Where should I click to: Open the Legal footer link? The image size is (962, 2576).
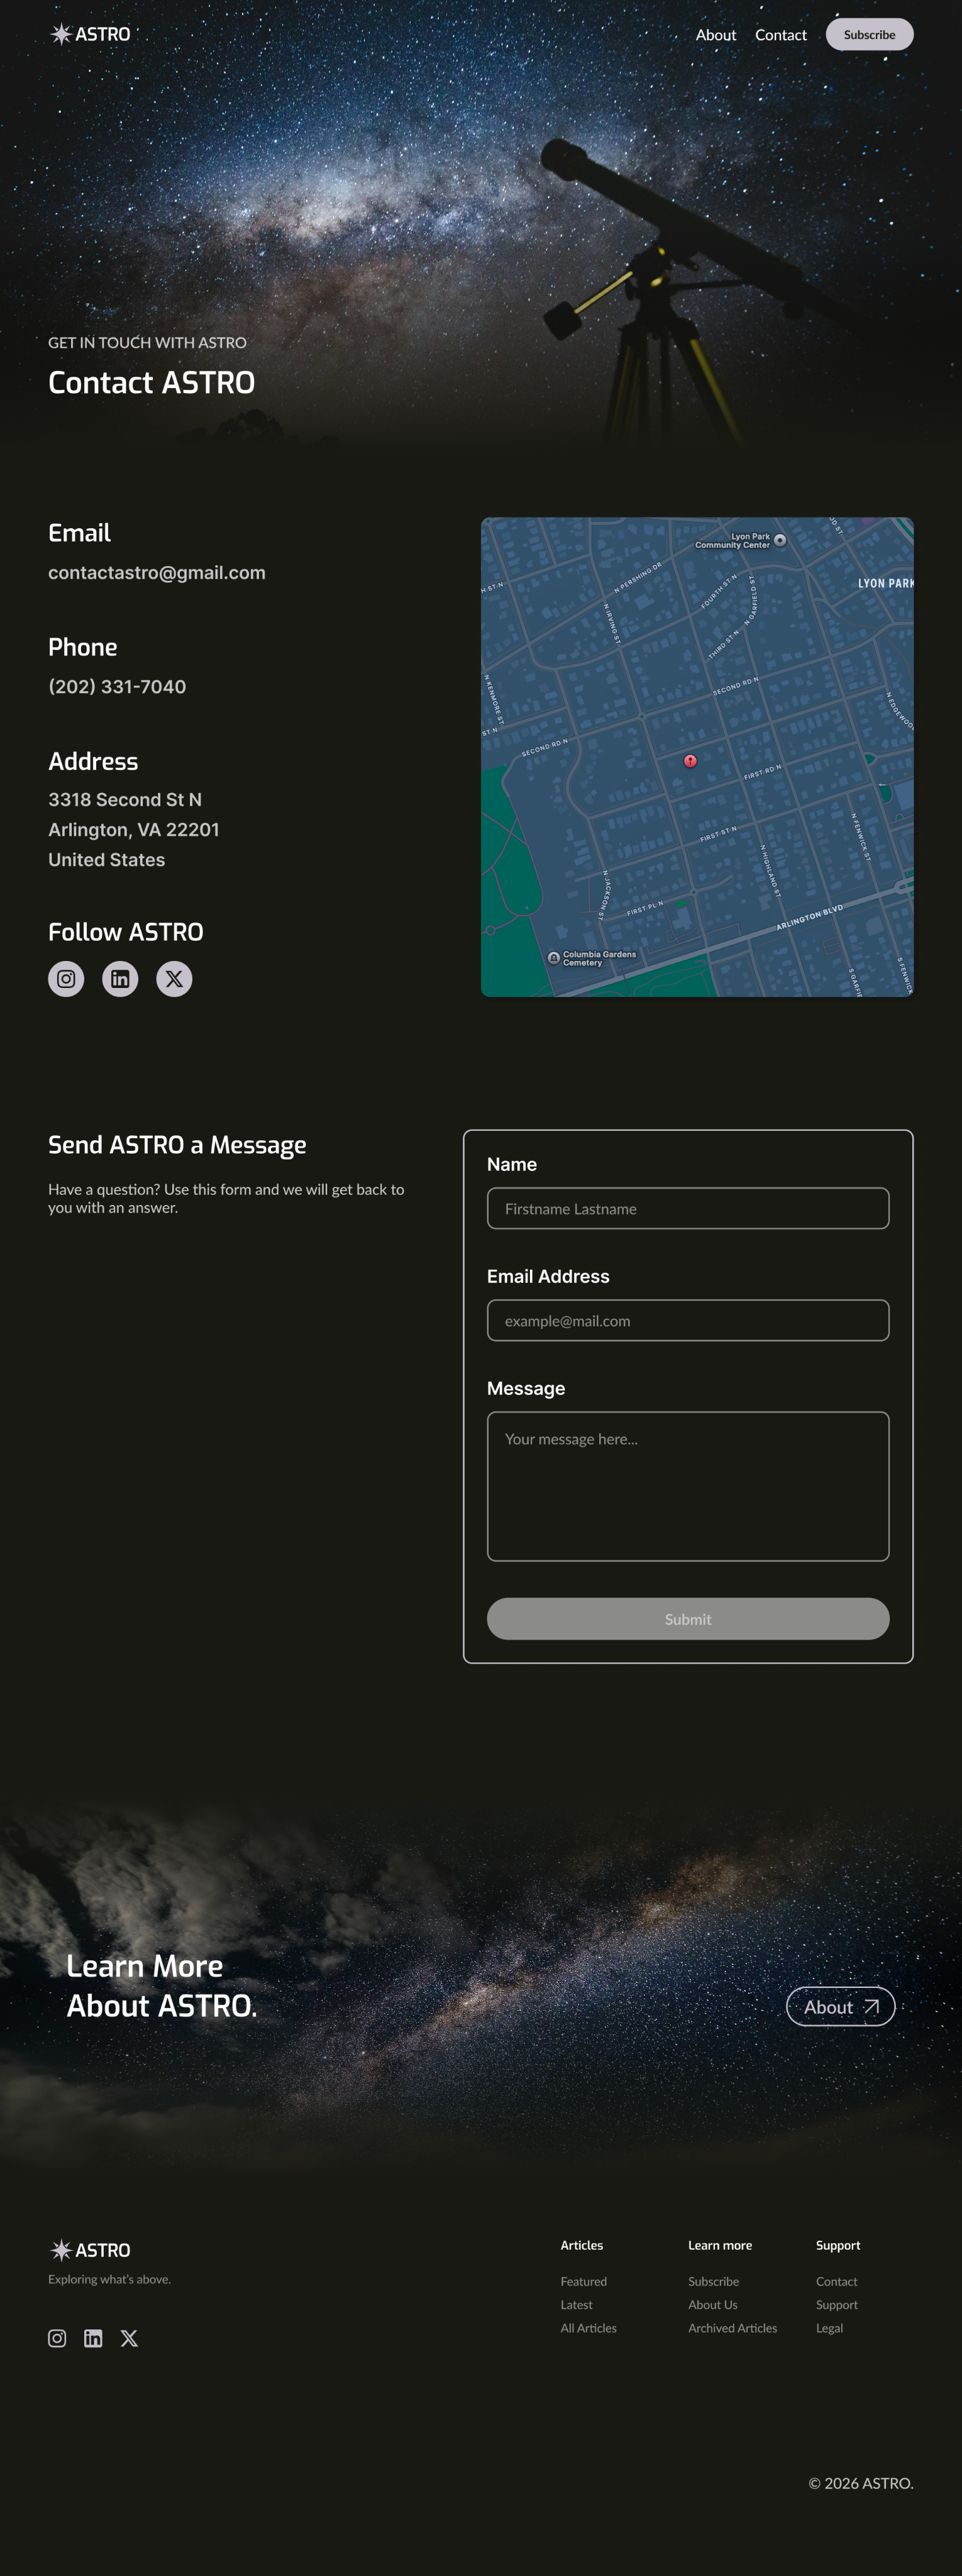[x=830, y=2328]
